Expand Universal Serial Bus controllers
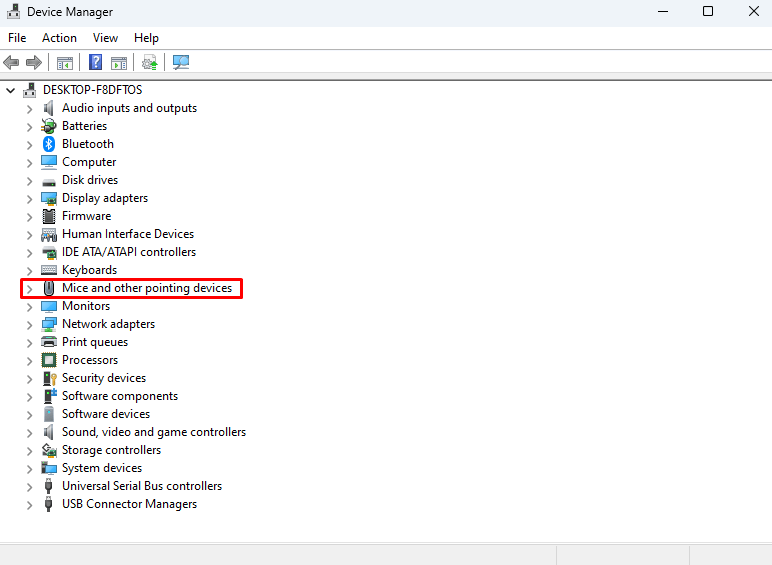The width and height of the screenshot is (772, 565). 30,487
